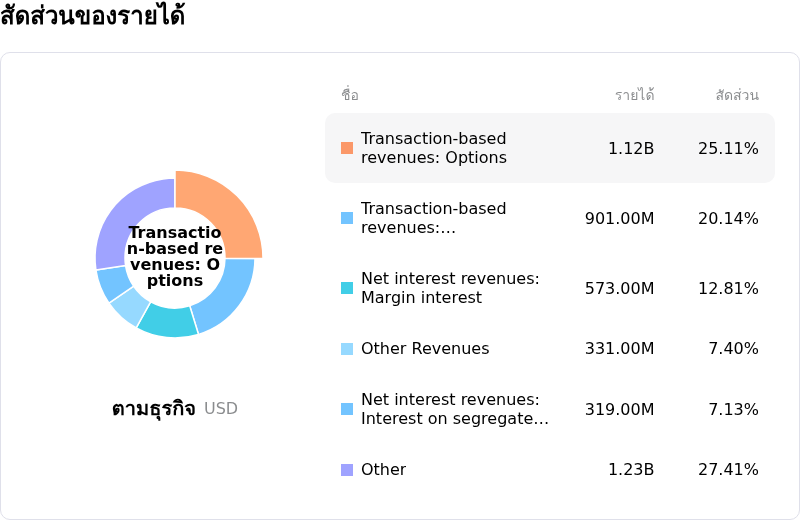Click the 12.81% proportion value
Viewport: 800px width, 520px height.
click(x=728, y=288)
